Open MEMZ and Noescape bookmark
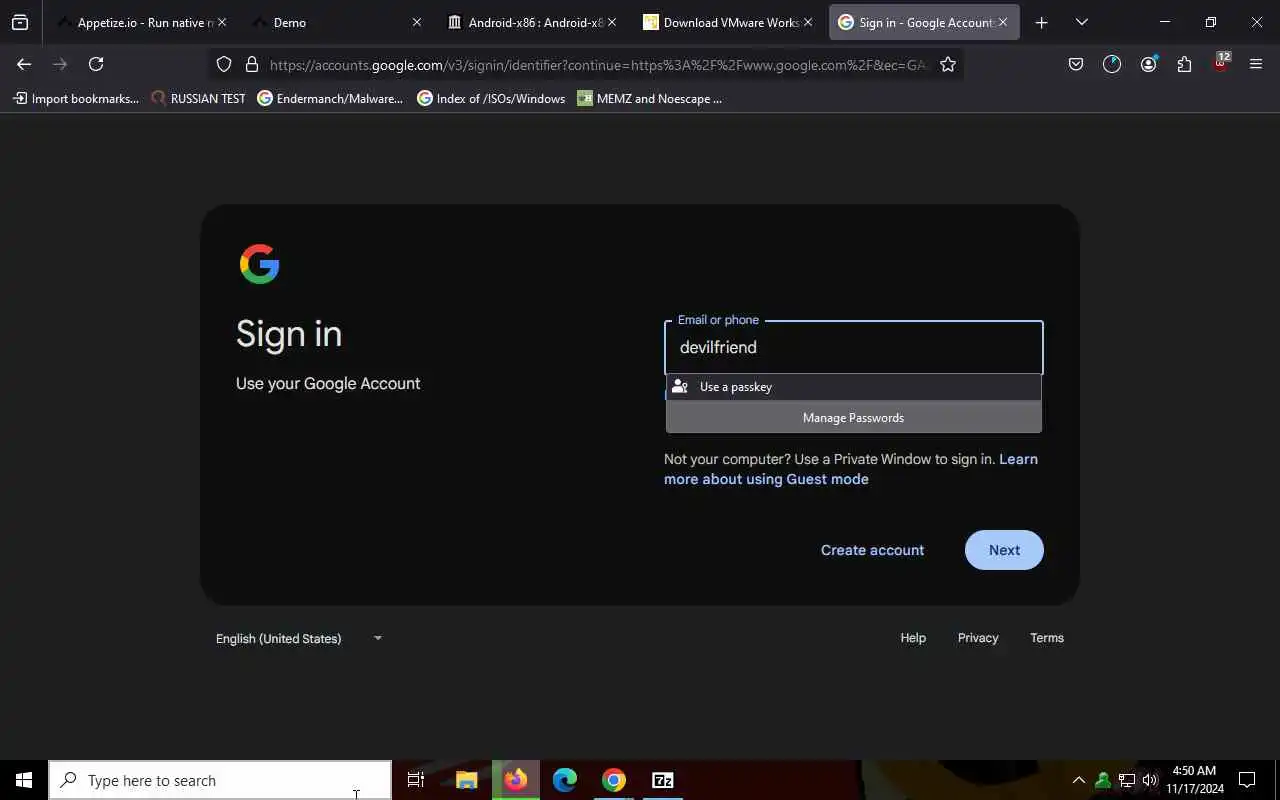The width and height of the screenshot is (1280, 800). point(649,98)
